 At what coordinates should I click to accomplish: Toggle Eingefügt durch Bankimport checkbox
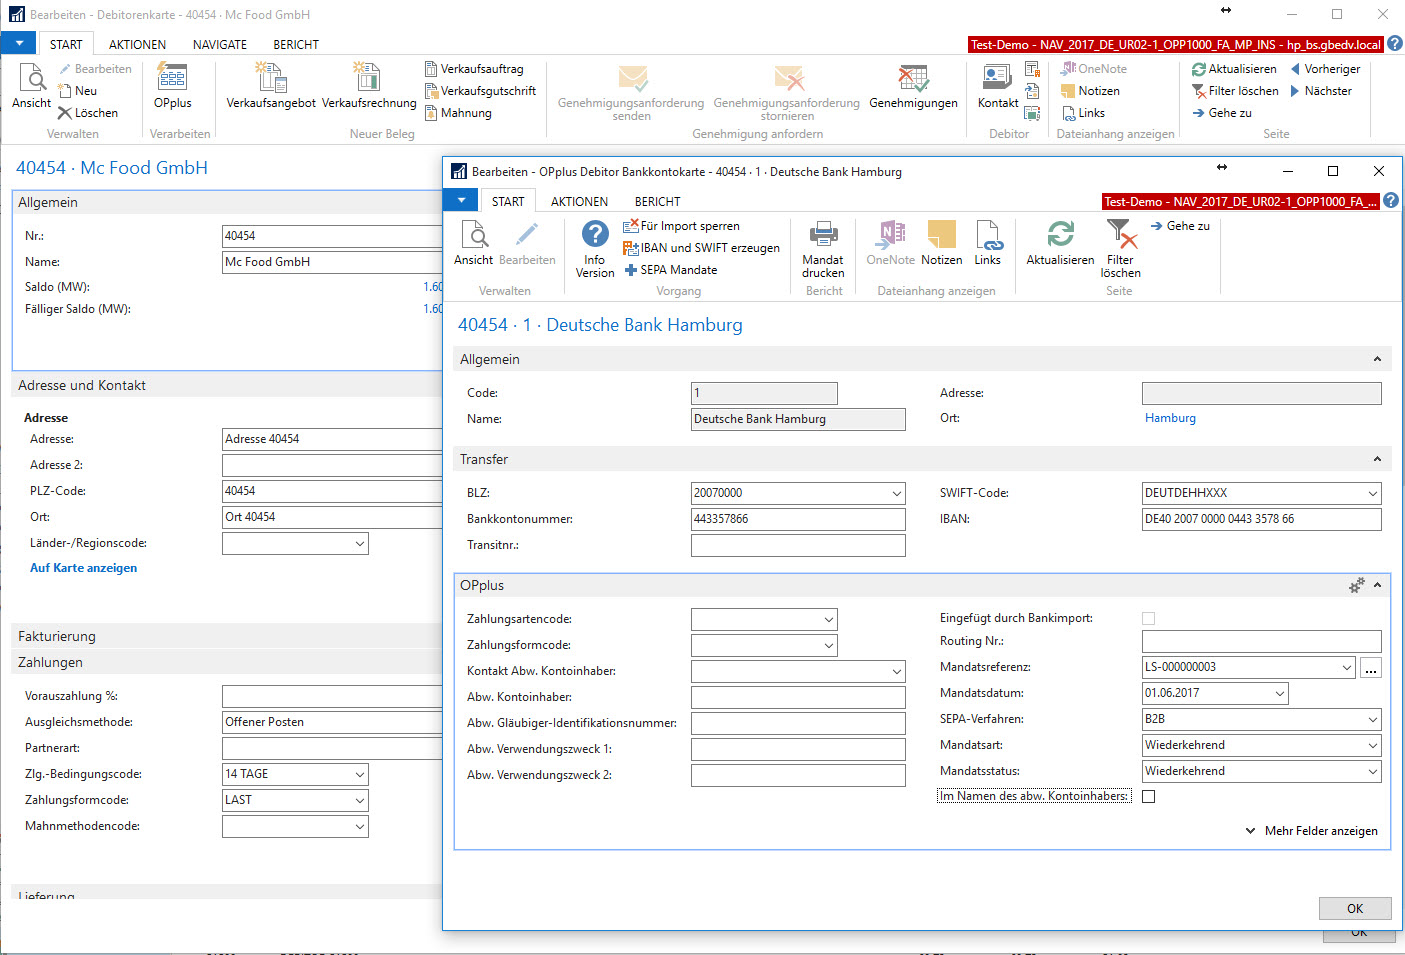tap(1148, 619)
